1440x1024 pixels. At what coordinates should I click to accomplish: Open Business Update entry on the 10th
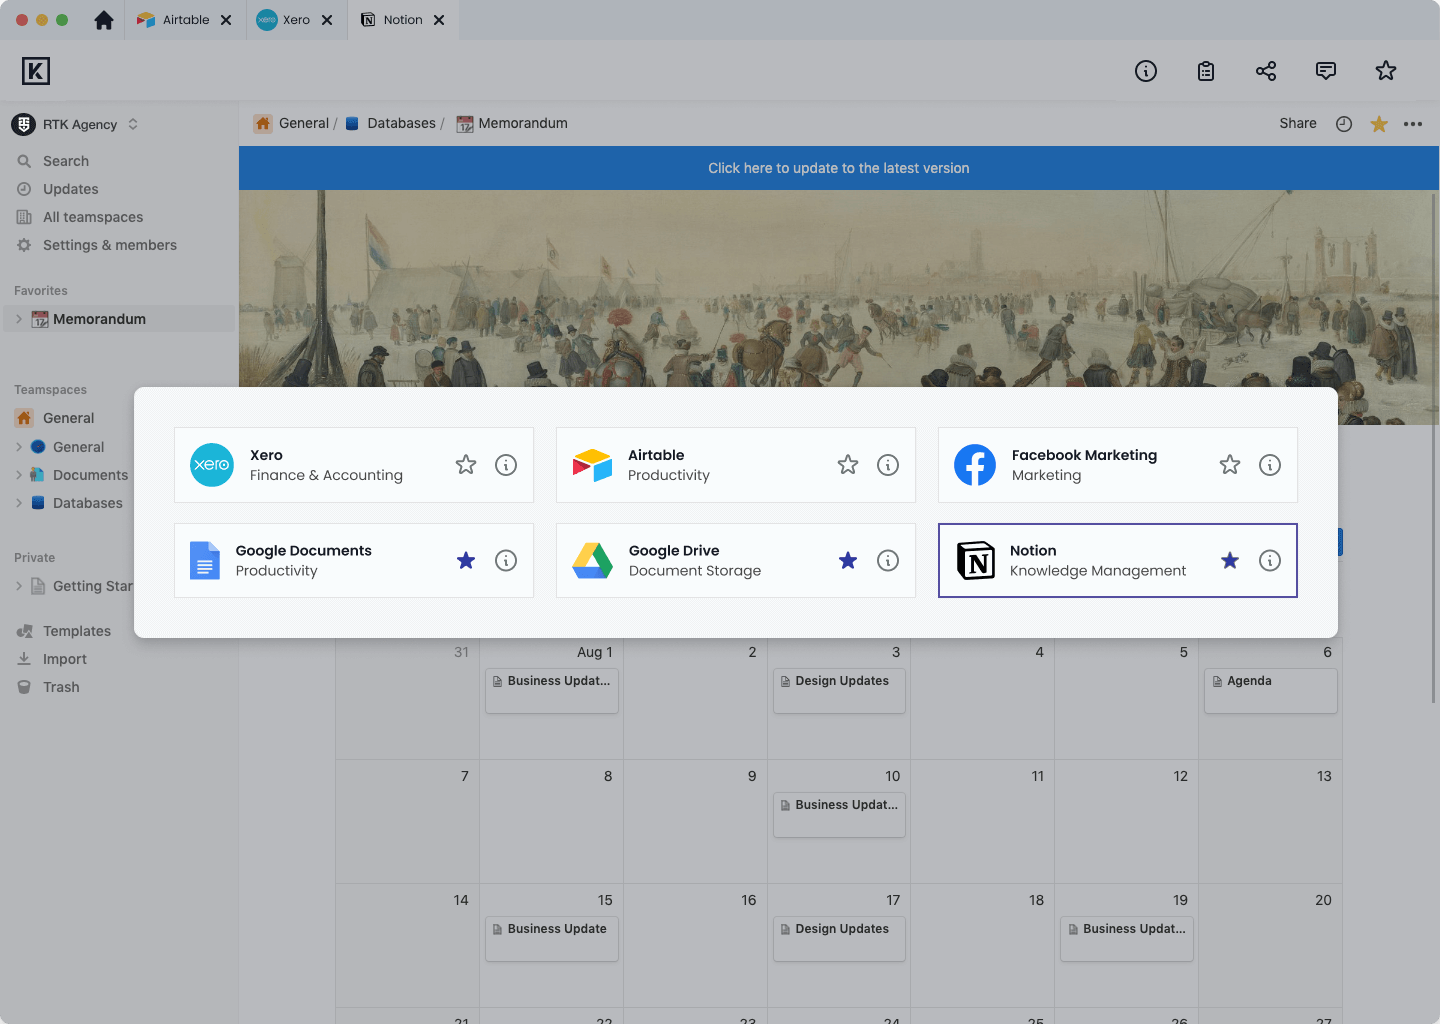[840, 815]
